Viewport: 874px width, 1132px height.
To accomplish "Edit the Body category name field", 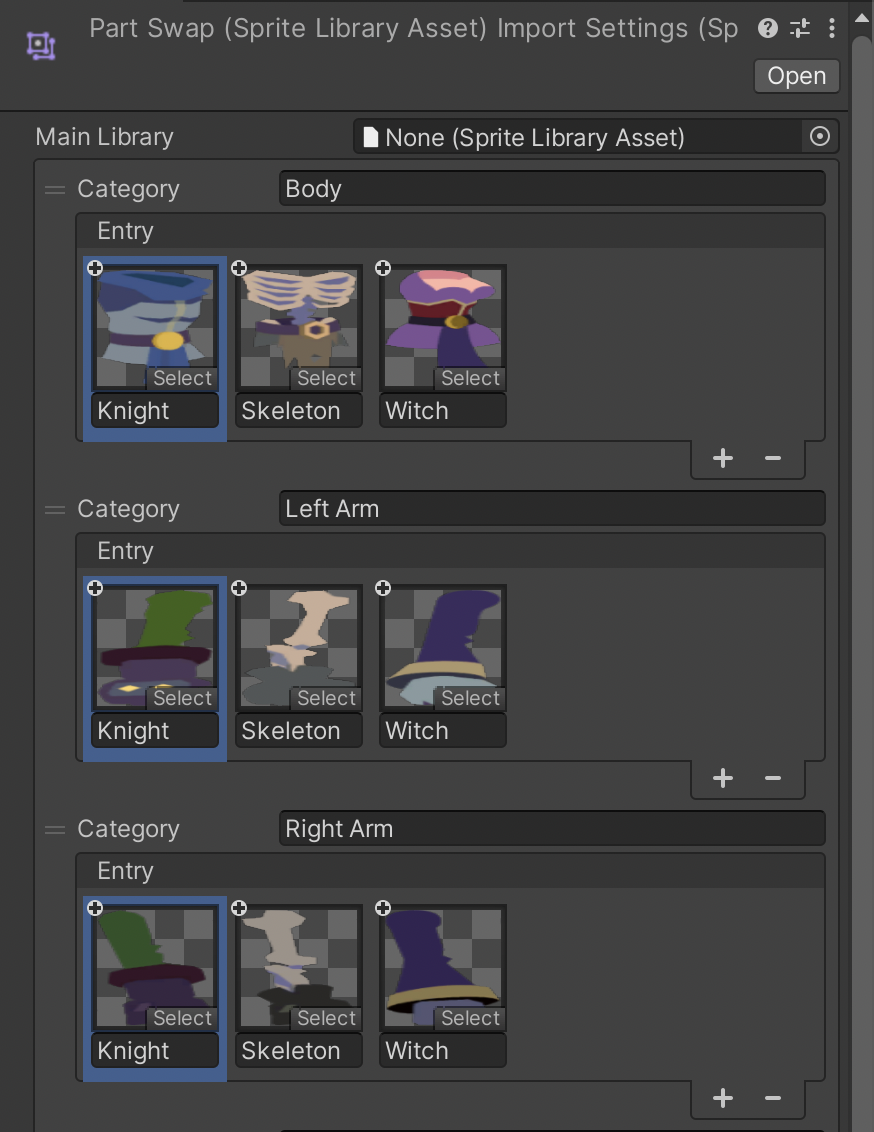I will click(x=552, y=189).
